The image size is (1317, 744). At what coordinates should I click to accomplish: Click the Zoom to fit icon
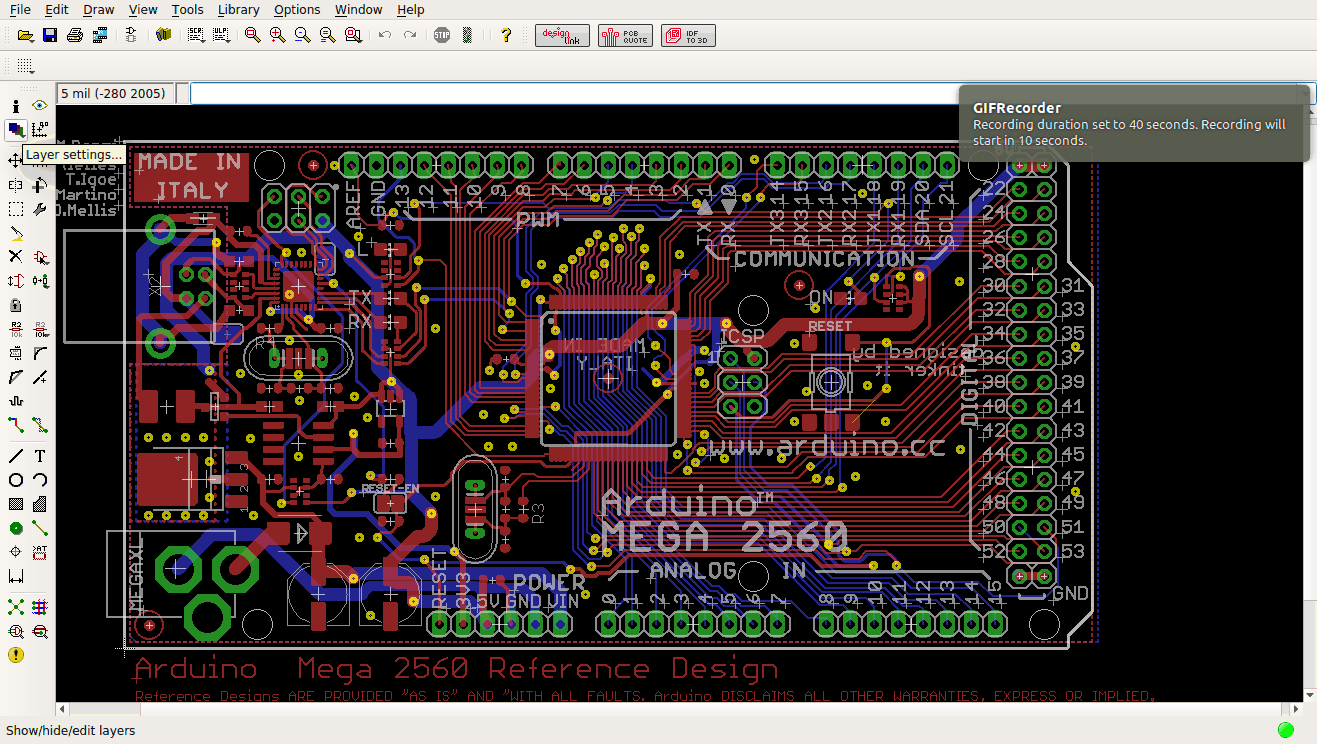[x=252, y=35]
